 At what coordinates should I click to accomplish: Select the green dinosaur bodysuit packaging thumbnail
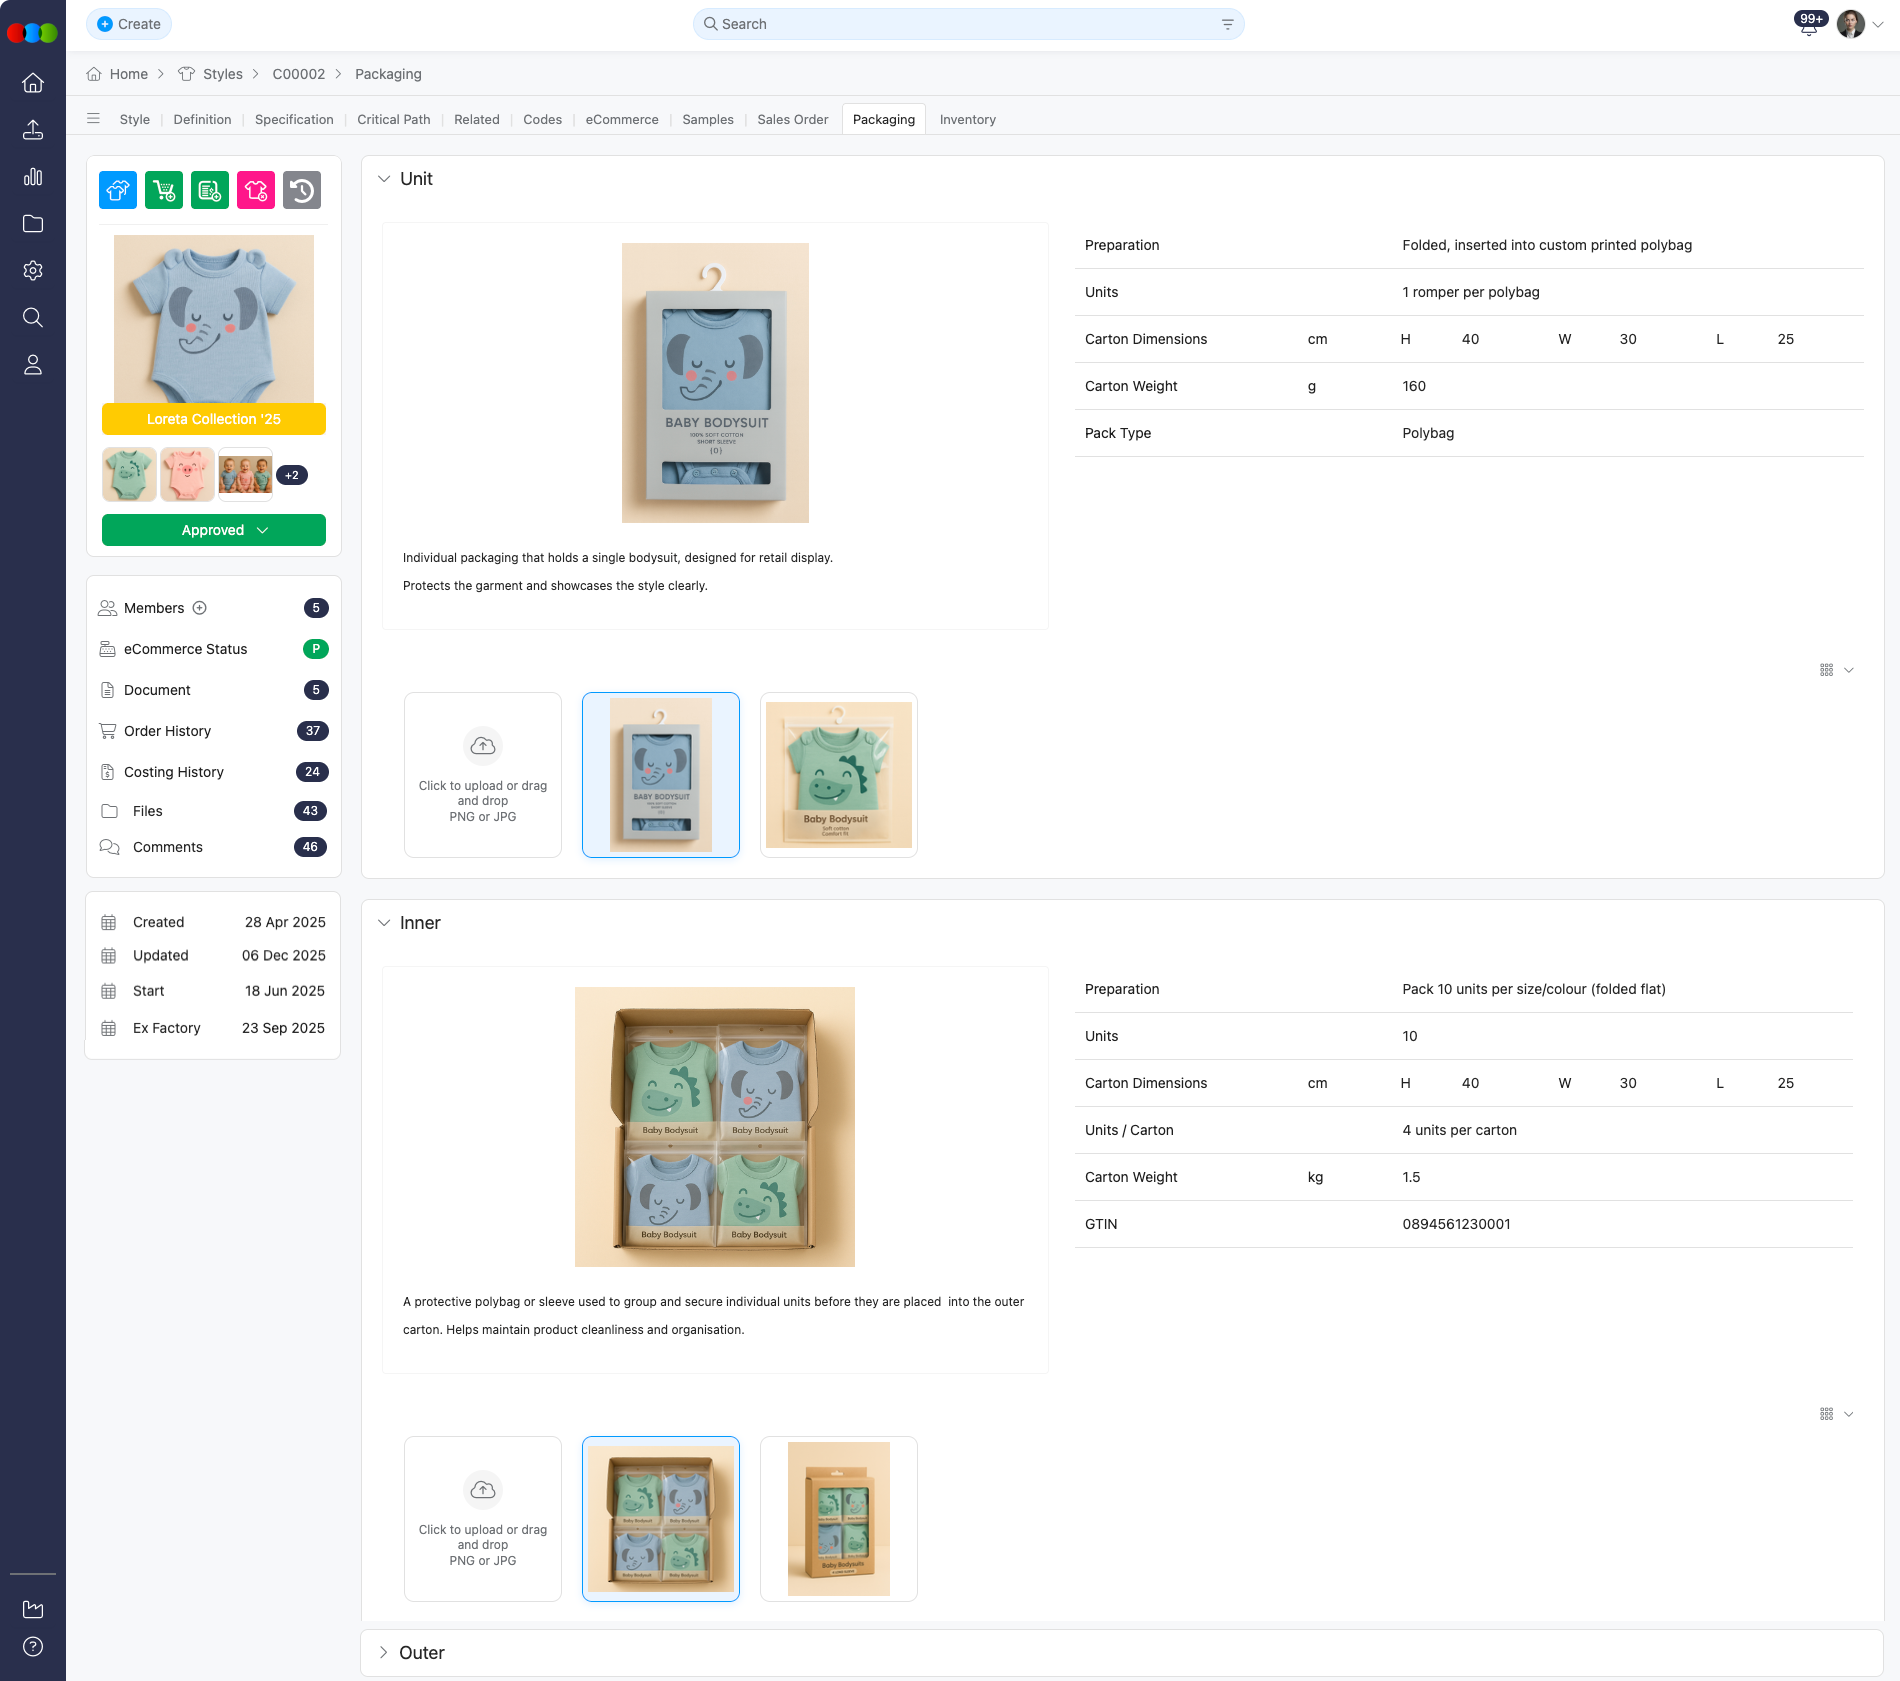tap(838, 775)
